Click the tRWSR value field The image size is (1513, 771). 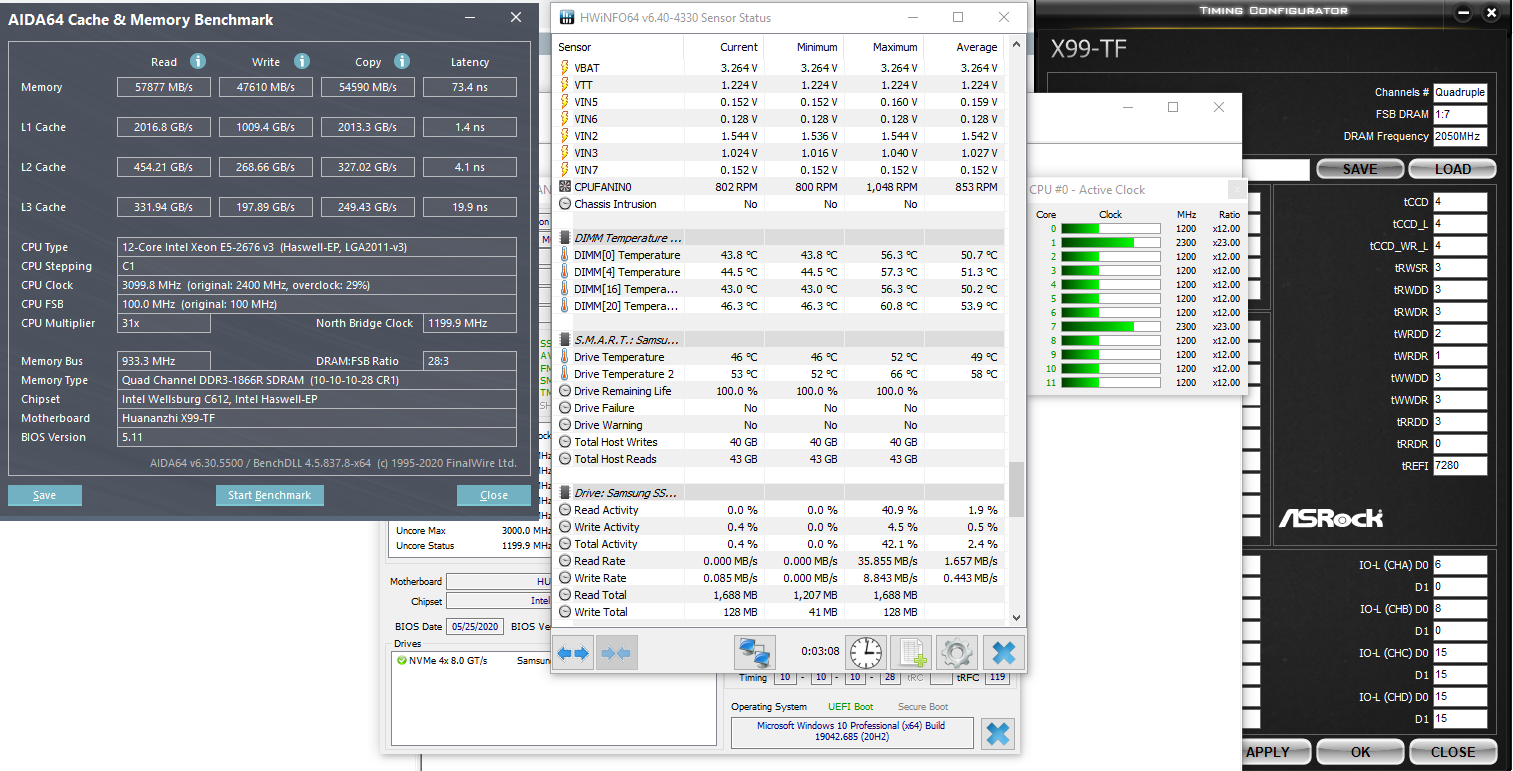pyautogui.click(x=1460, y=268)
